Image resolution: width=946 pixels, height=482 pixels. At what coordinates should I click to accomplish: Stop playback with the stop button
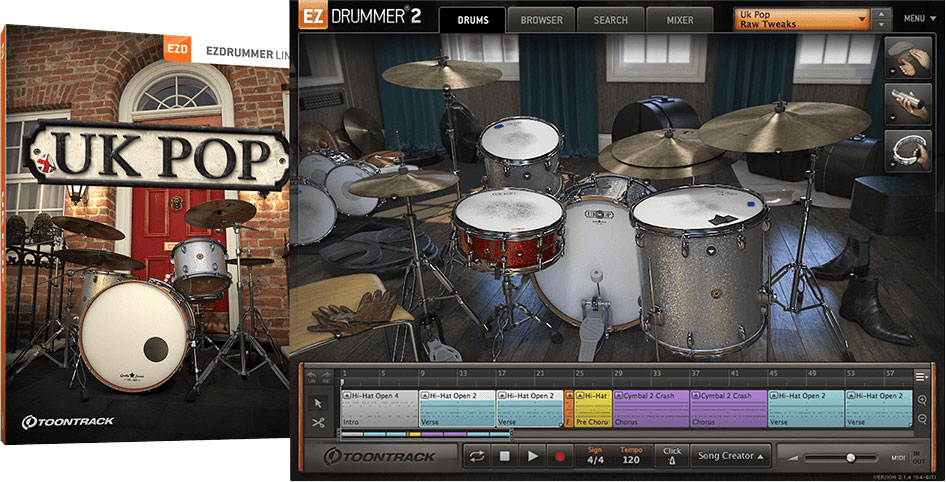click(x=505, y=457)
